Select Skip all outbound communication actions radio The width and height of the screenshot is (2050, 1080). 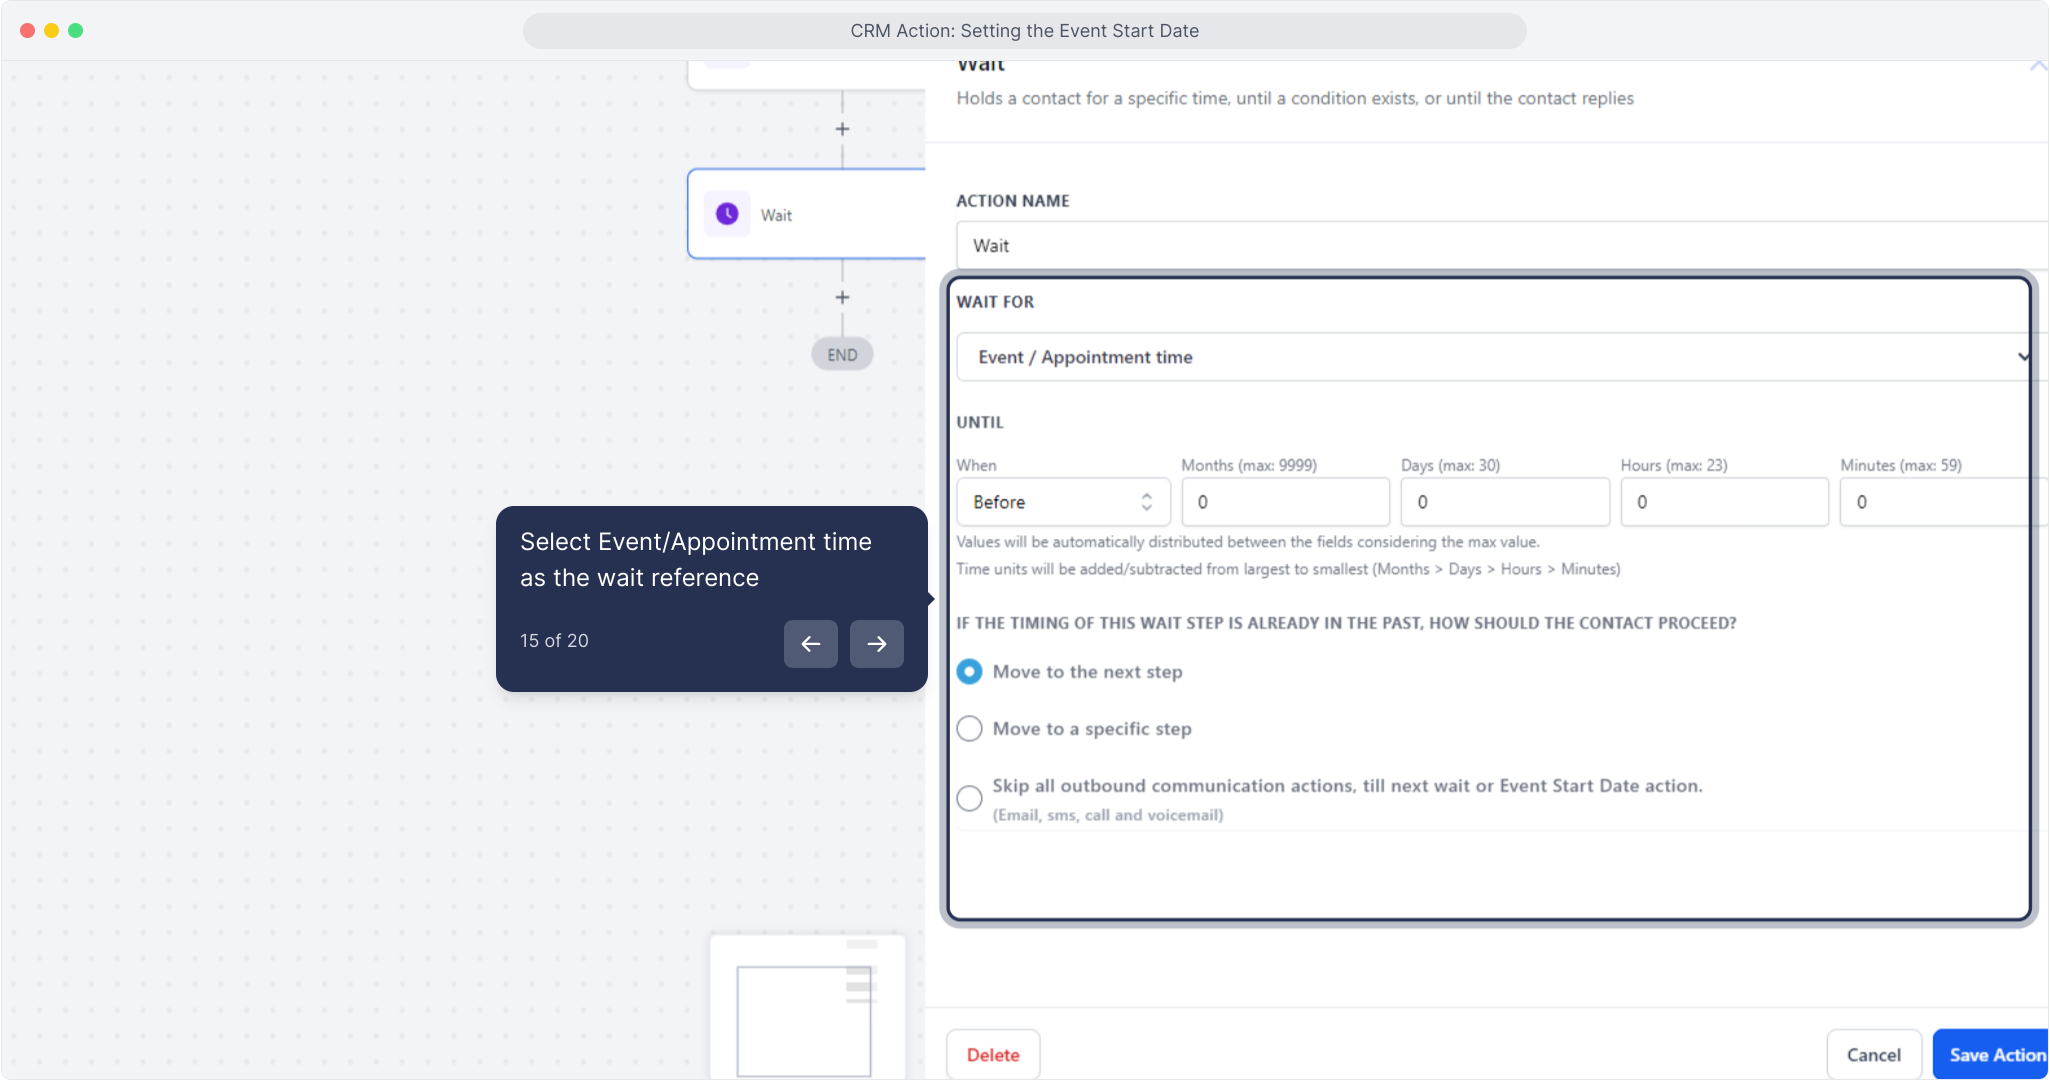click(x=969, y=798)
